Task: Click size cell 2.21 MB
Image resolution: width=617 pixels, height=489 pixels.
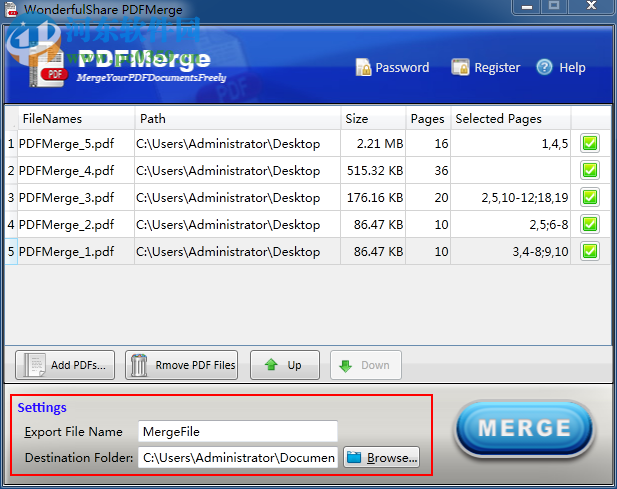Action: [x=373, y=144]
